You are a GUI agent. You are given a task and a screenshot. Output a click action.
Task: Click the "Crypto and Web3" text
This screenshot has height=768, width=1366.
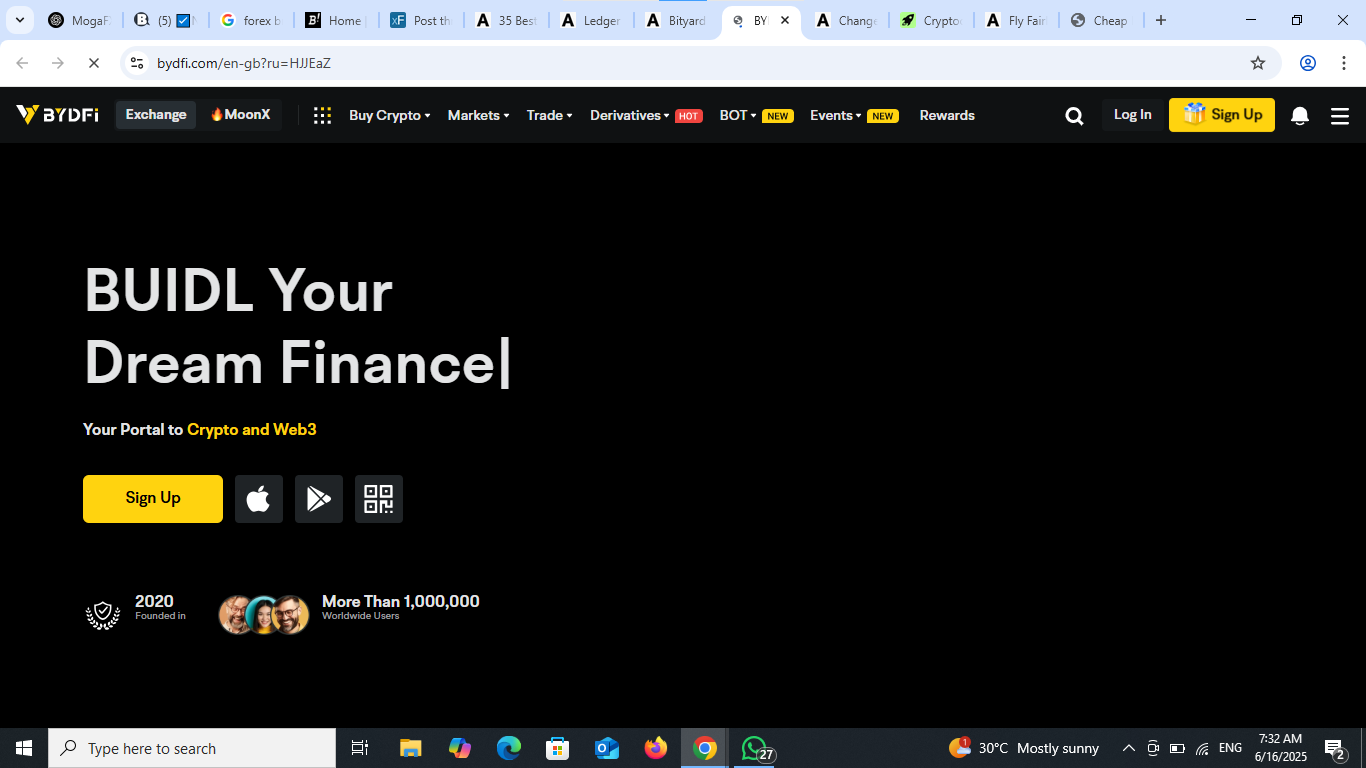pos(252,429)
